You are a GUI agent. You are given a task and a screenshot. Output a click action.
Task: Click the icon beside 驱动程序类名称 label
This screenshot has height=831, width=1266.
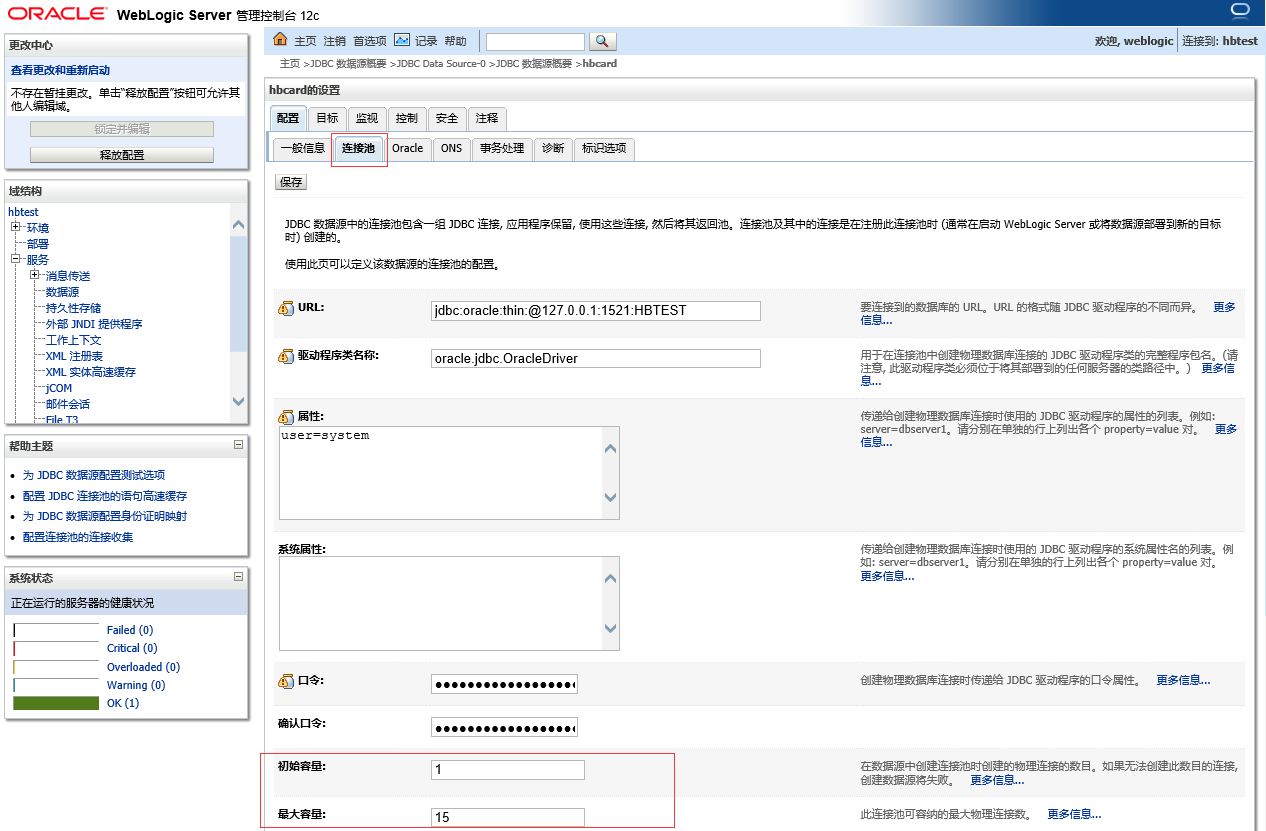[x=286, y=356]
